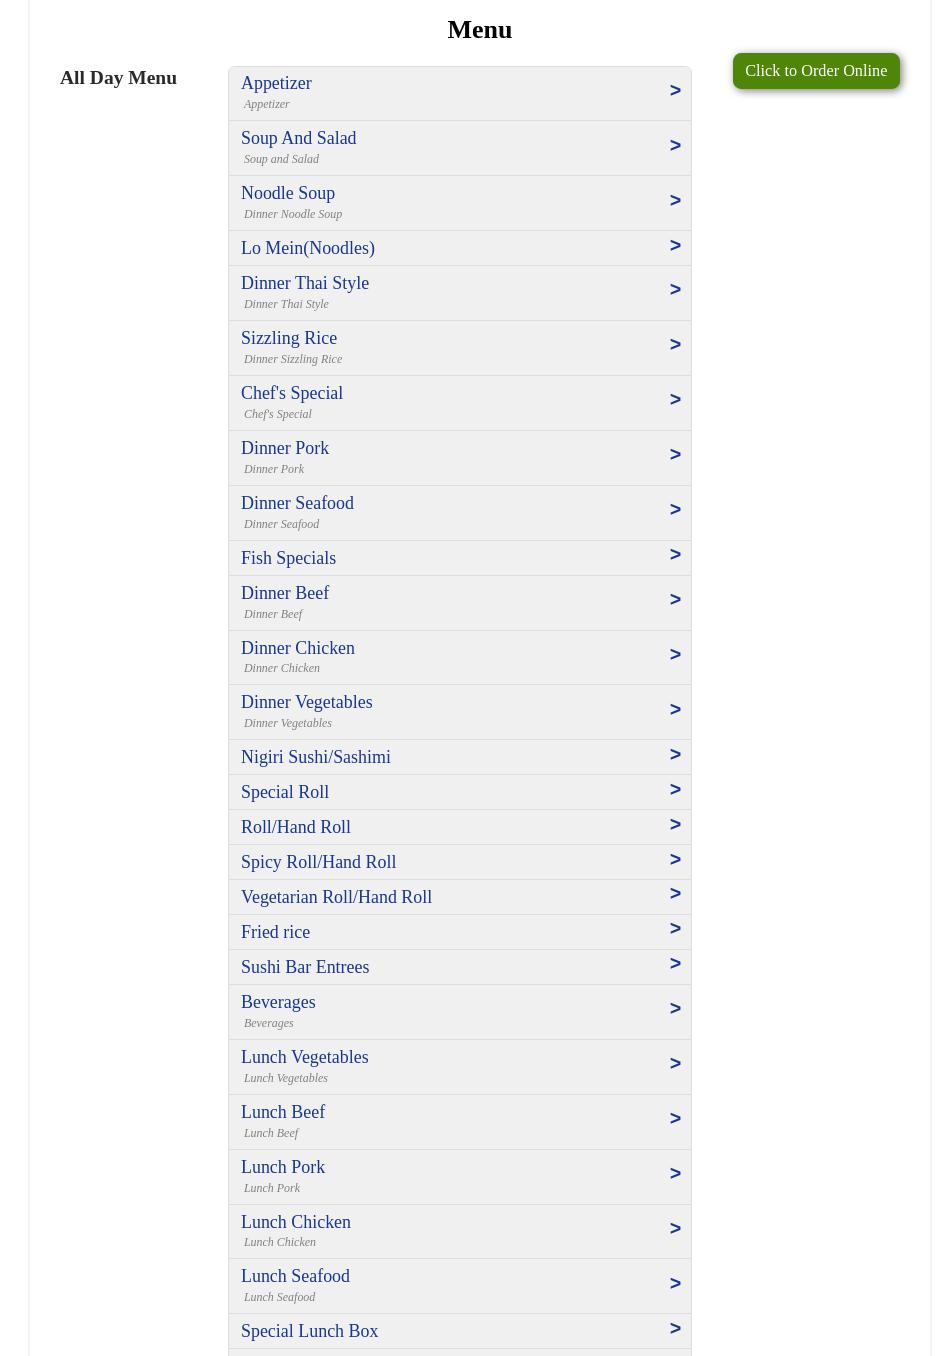Open the Fish Specials section
Image resolution: width=945 pixels, height=1356 pixels.
click(x=288, y=558)
